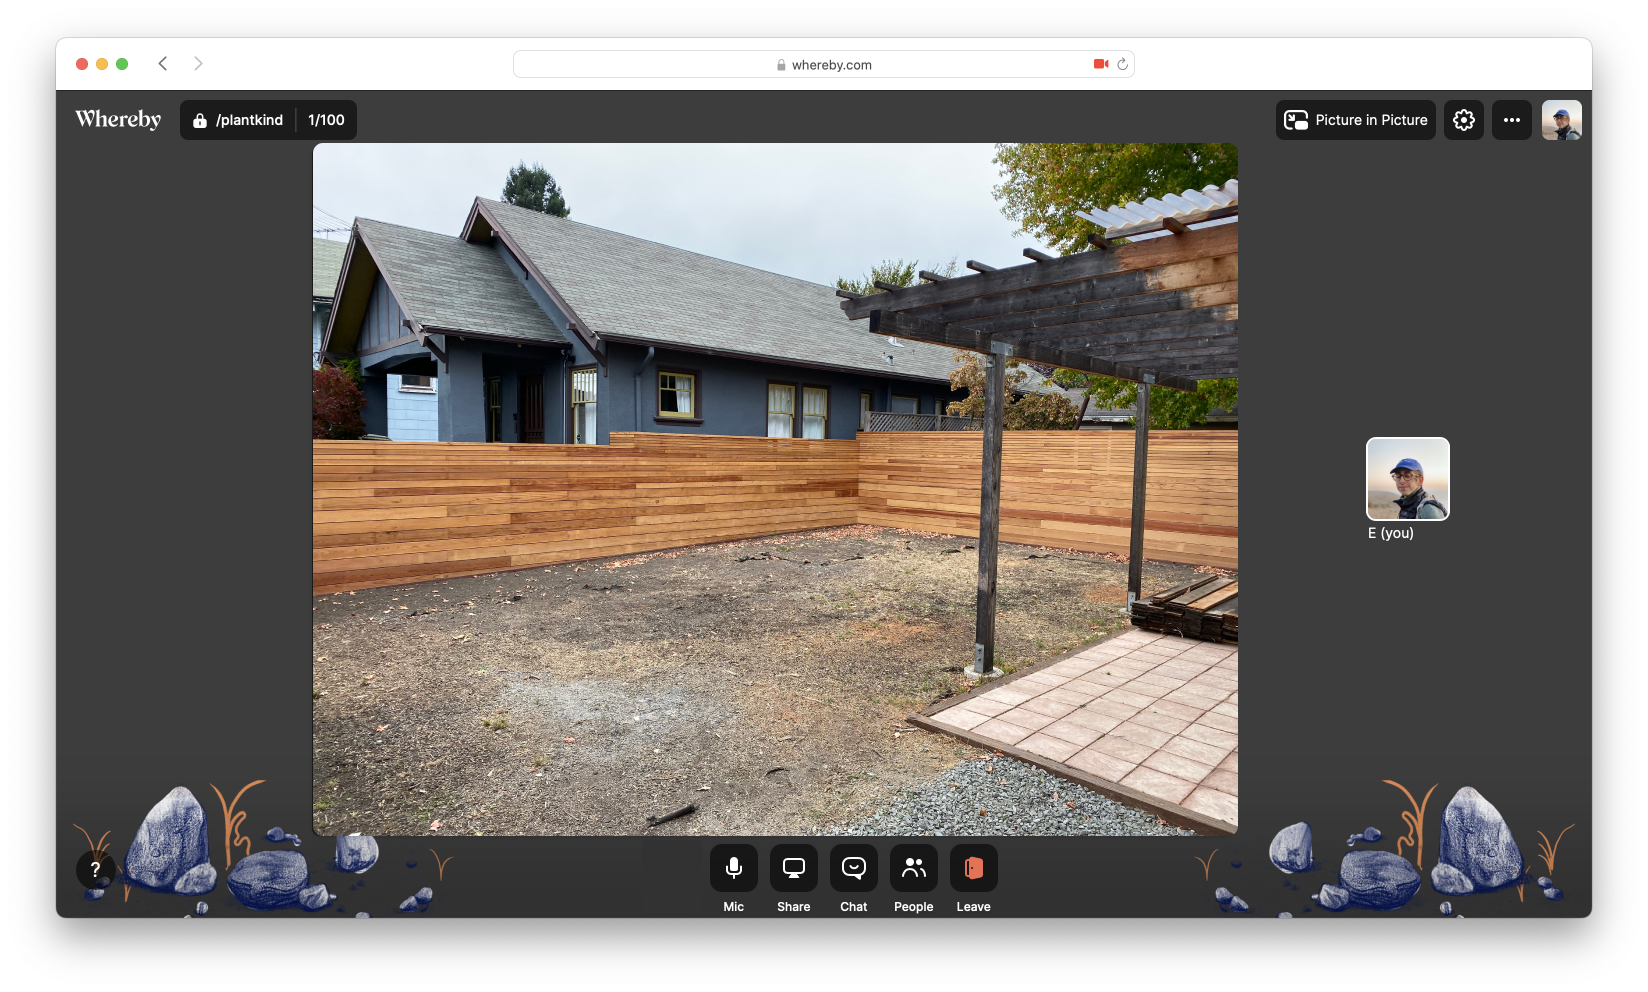
Task: Open settings gear in top bar
Action: [x=1463, y=120]
